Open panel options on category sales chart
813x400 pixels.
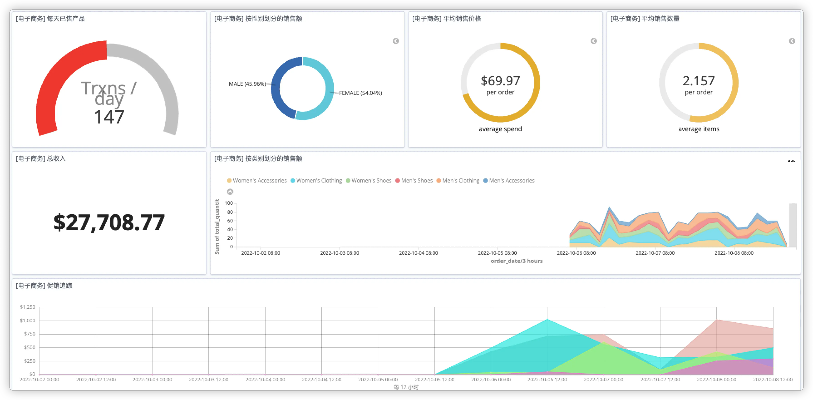(791, 160)
